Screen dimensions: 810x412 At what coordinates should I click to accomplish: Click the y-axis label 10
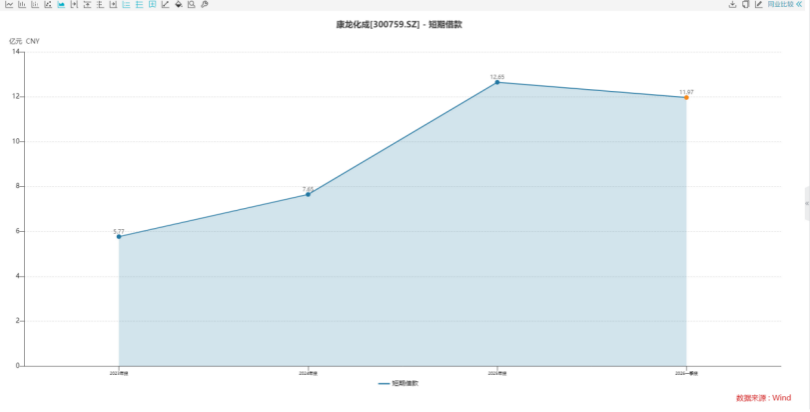[x=15, y=141]
